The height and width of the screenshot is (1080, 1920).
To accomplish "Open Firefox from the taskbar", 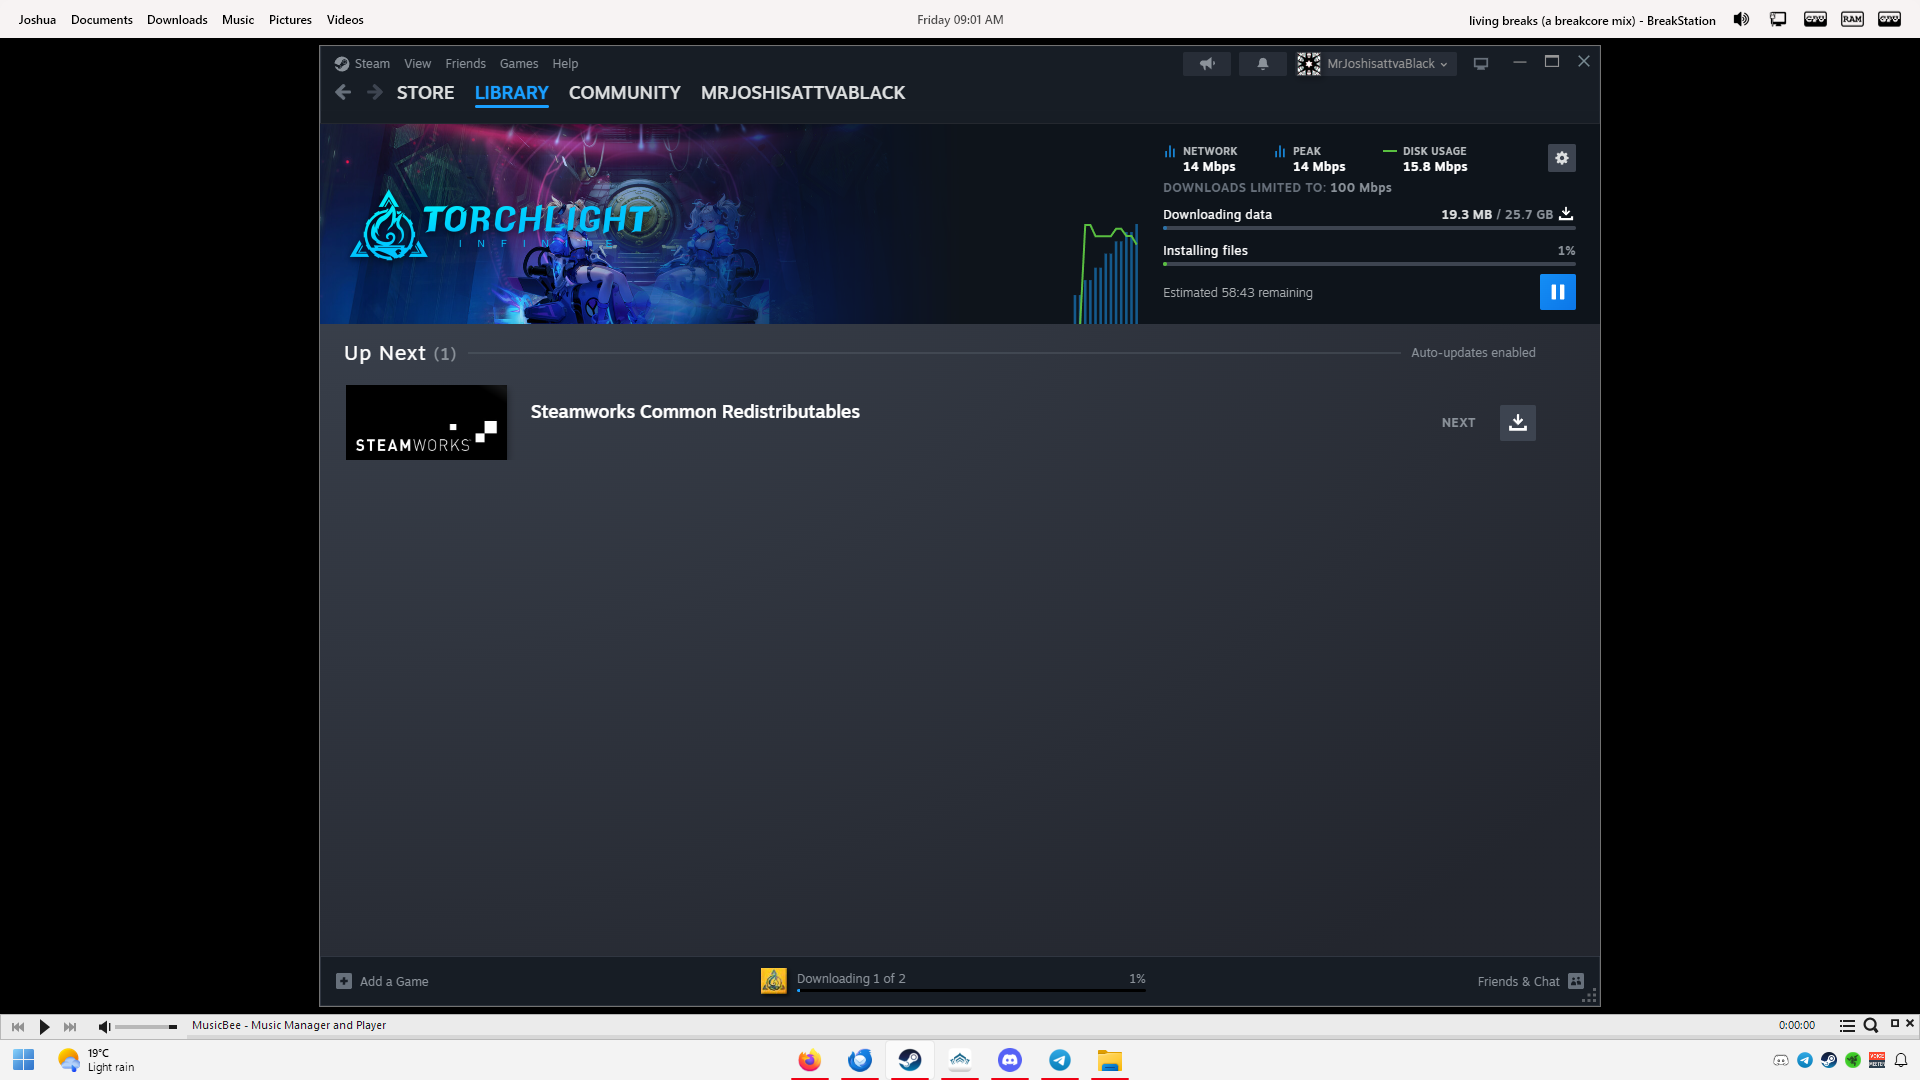I will (810, 1060).
